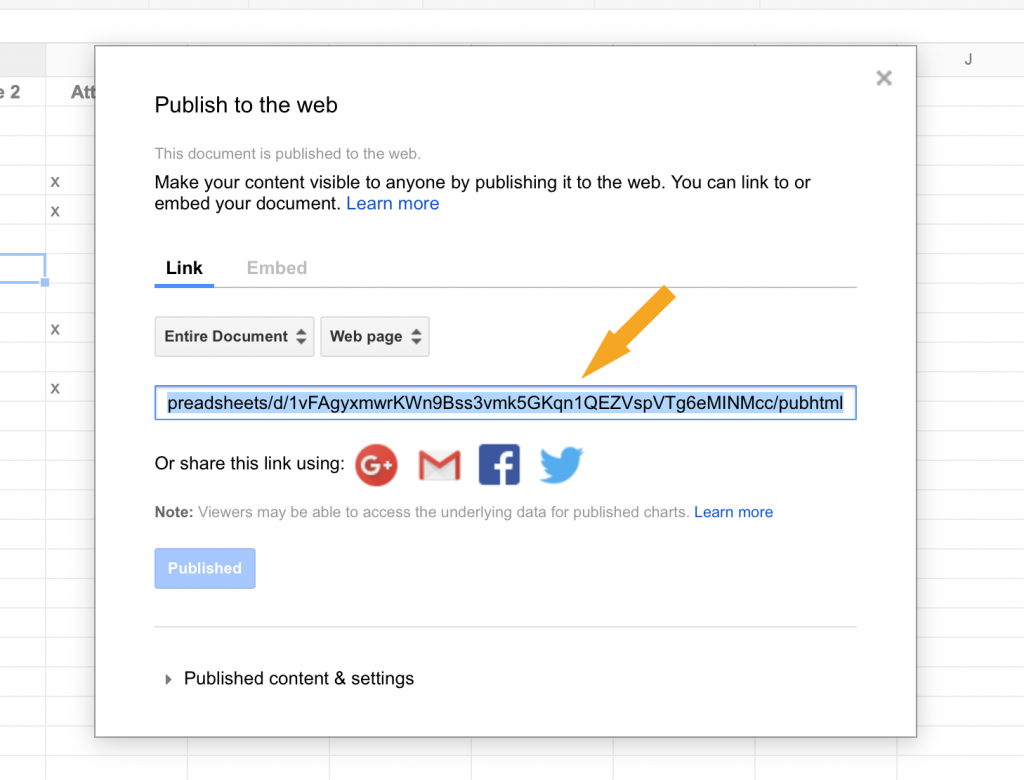Open the Learn more link in the Note
Image resolution: width=1024 pixels, height=780 pixels.
(x=733, y=511)
